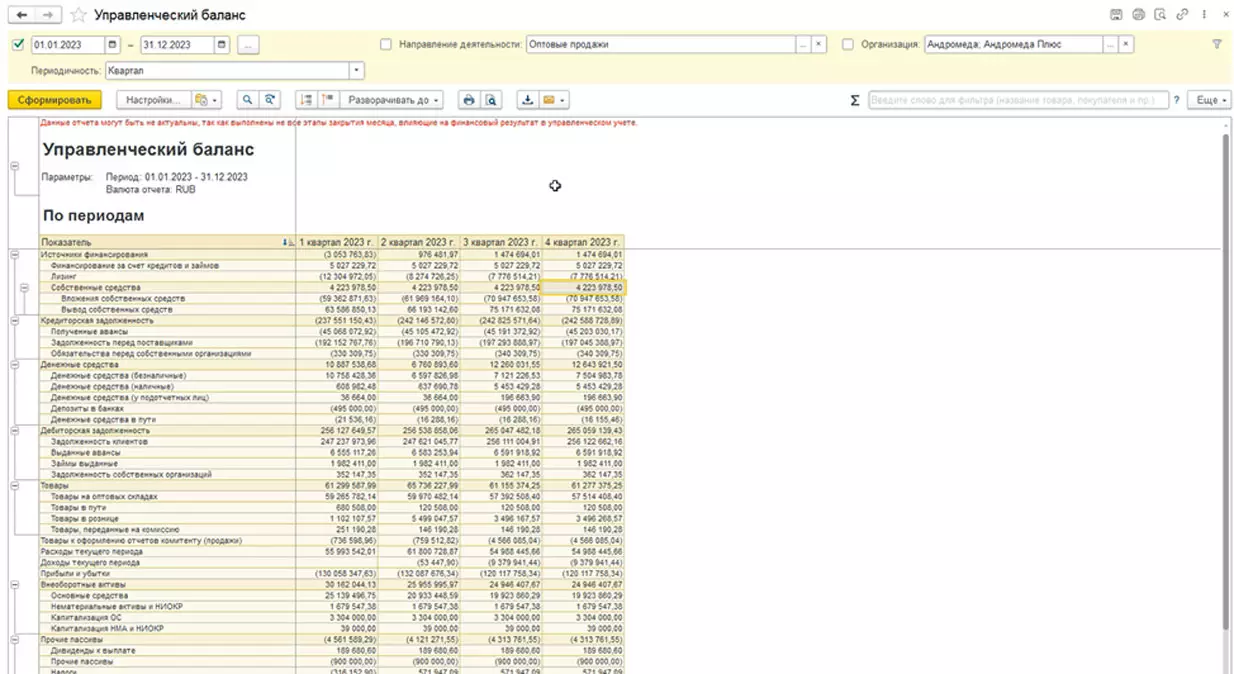This screenshot has height=674, width=1234.
Task: Collapse the Источники финансирования group
Action: (14, 255)
